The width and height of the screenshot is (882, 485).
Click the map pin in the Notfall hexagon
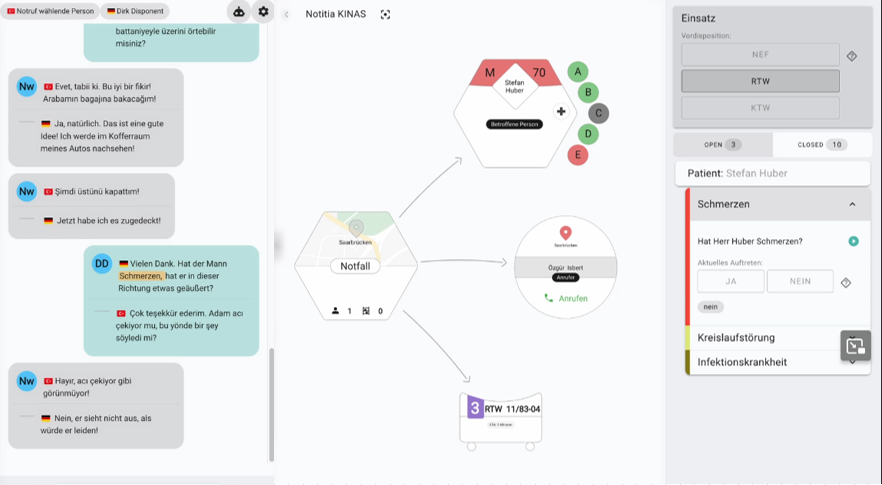pyautogui.click(x=356, y=228)
